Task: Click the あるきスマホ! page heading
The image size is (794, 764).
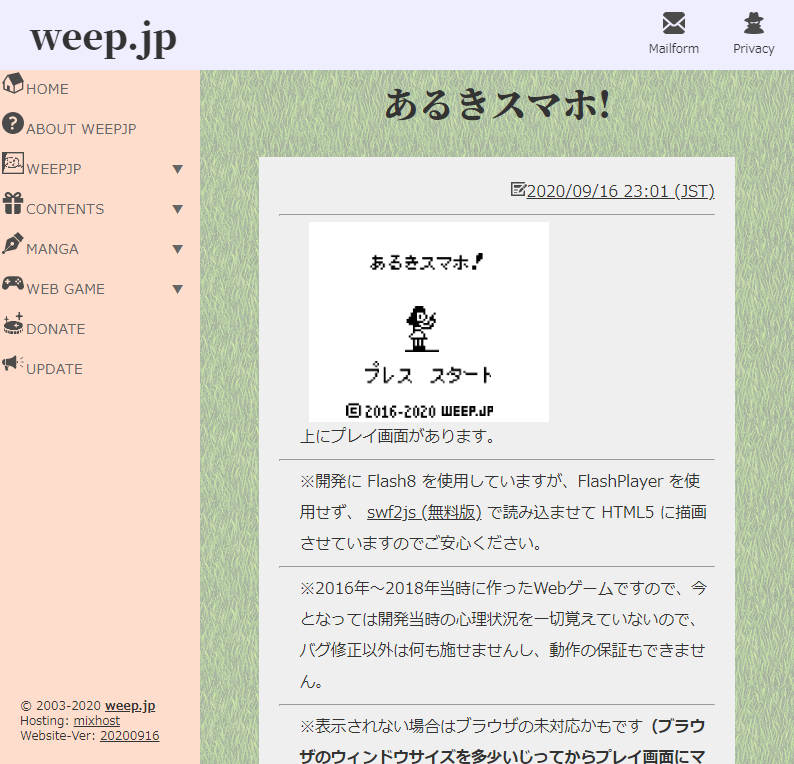Action: [x=497, y=105]
